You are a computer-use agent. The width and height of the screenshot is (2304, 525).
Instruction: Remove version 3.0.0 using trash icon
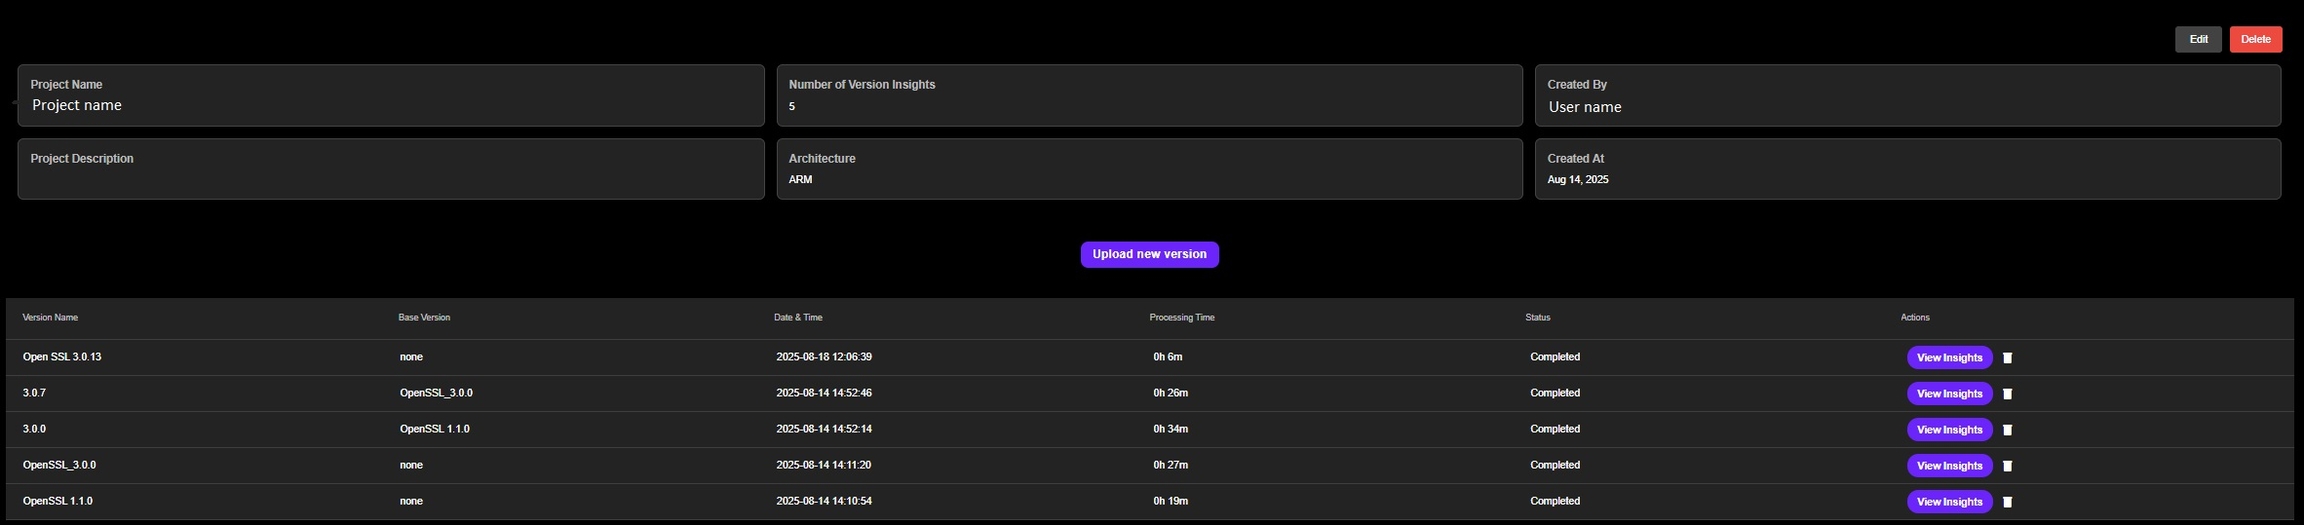click(x=2007, y=430)
